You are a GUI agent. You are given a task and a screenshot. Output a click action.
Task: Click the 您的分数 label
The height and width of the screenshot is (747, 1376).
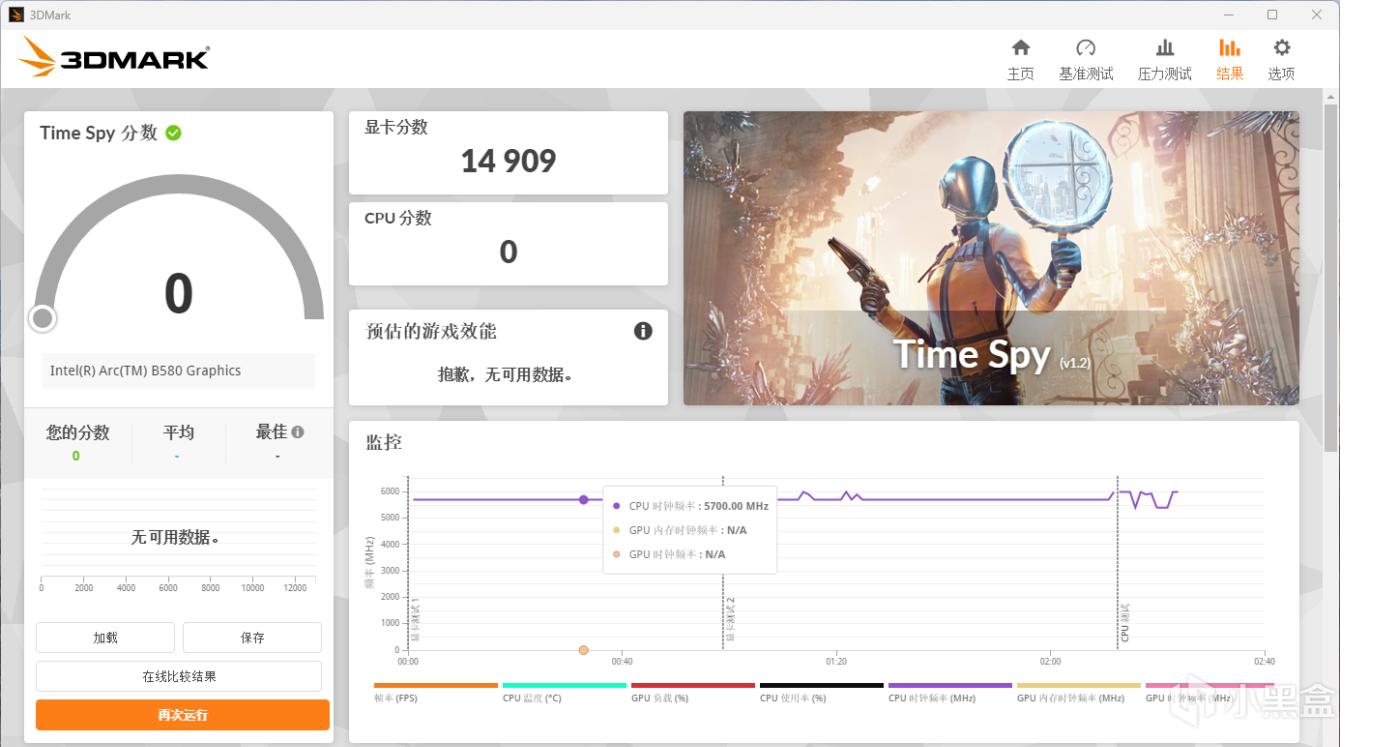tap(77, 432)
